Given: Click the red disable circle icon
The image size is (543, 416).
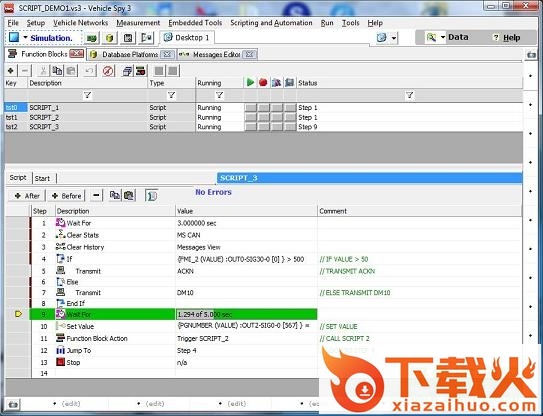Looking at the screenshot, I should pyautogui.click(x=108, y=71).
